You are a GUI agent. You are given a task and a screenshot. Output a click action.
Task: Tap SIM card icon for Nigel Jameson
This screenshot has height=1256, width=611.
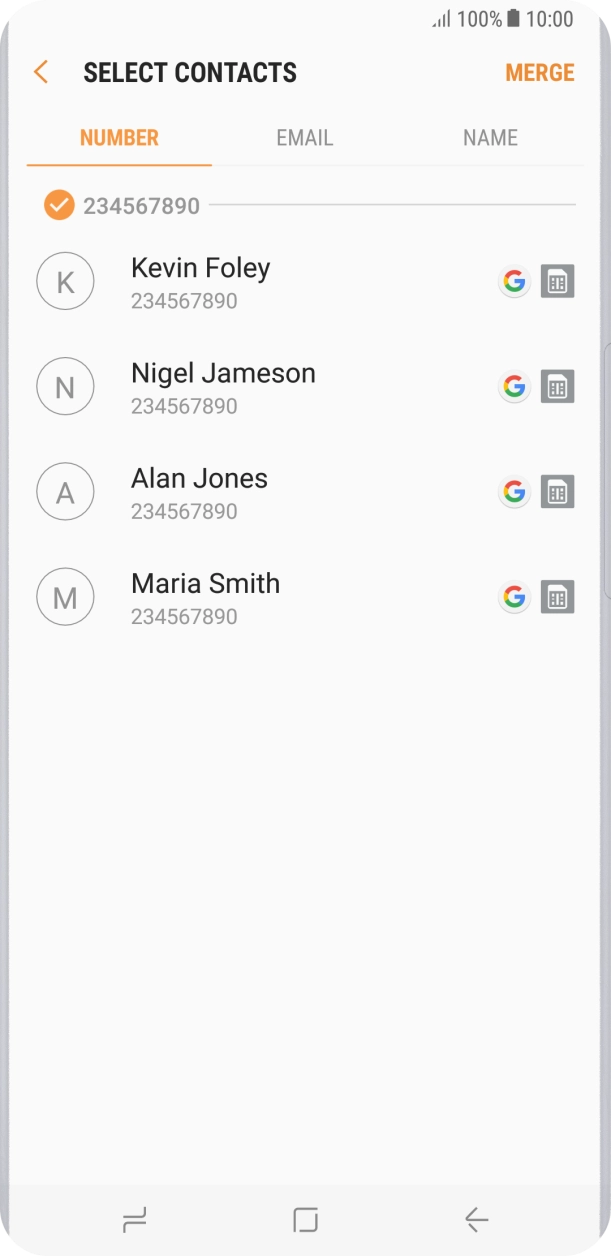(x=557, y=387)
